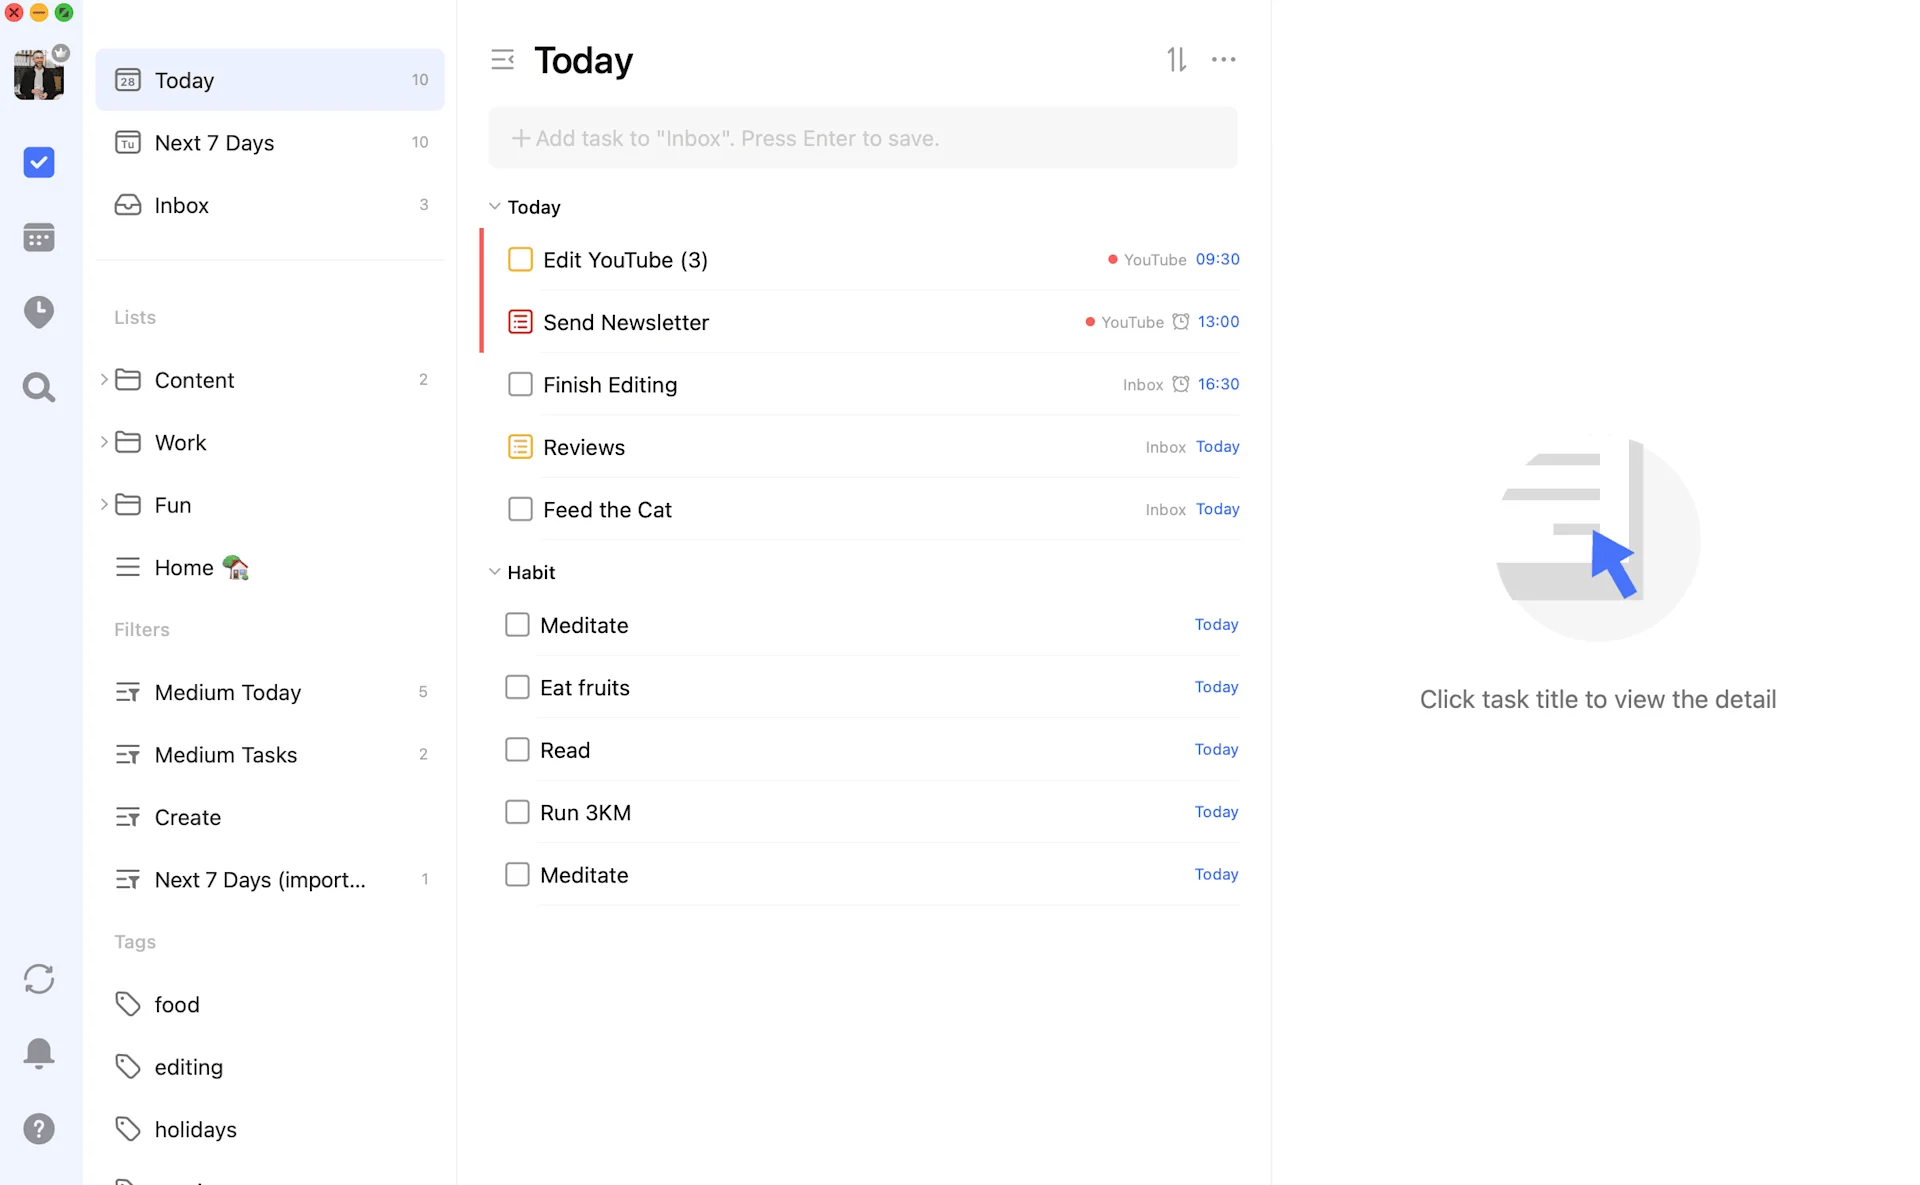Open the calendar view icon
Image resolution: width=1920 pixels, height=1185 pixels.
tap(38, 237)
